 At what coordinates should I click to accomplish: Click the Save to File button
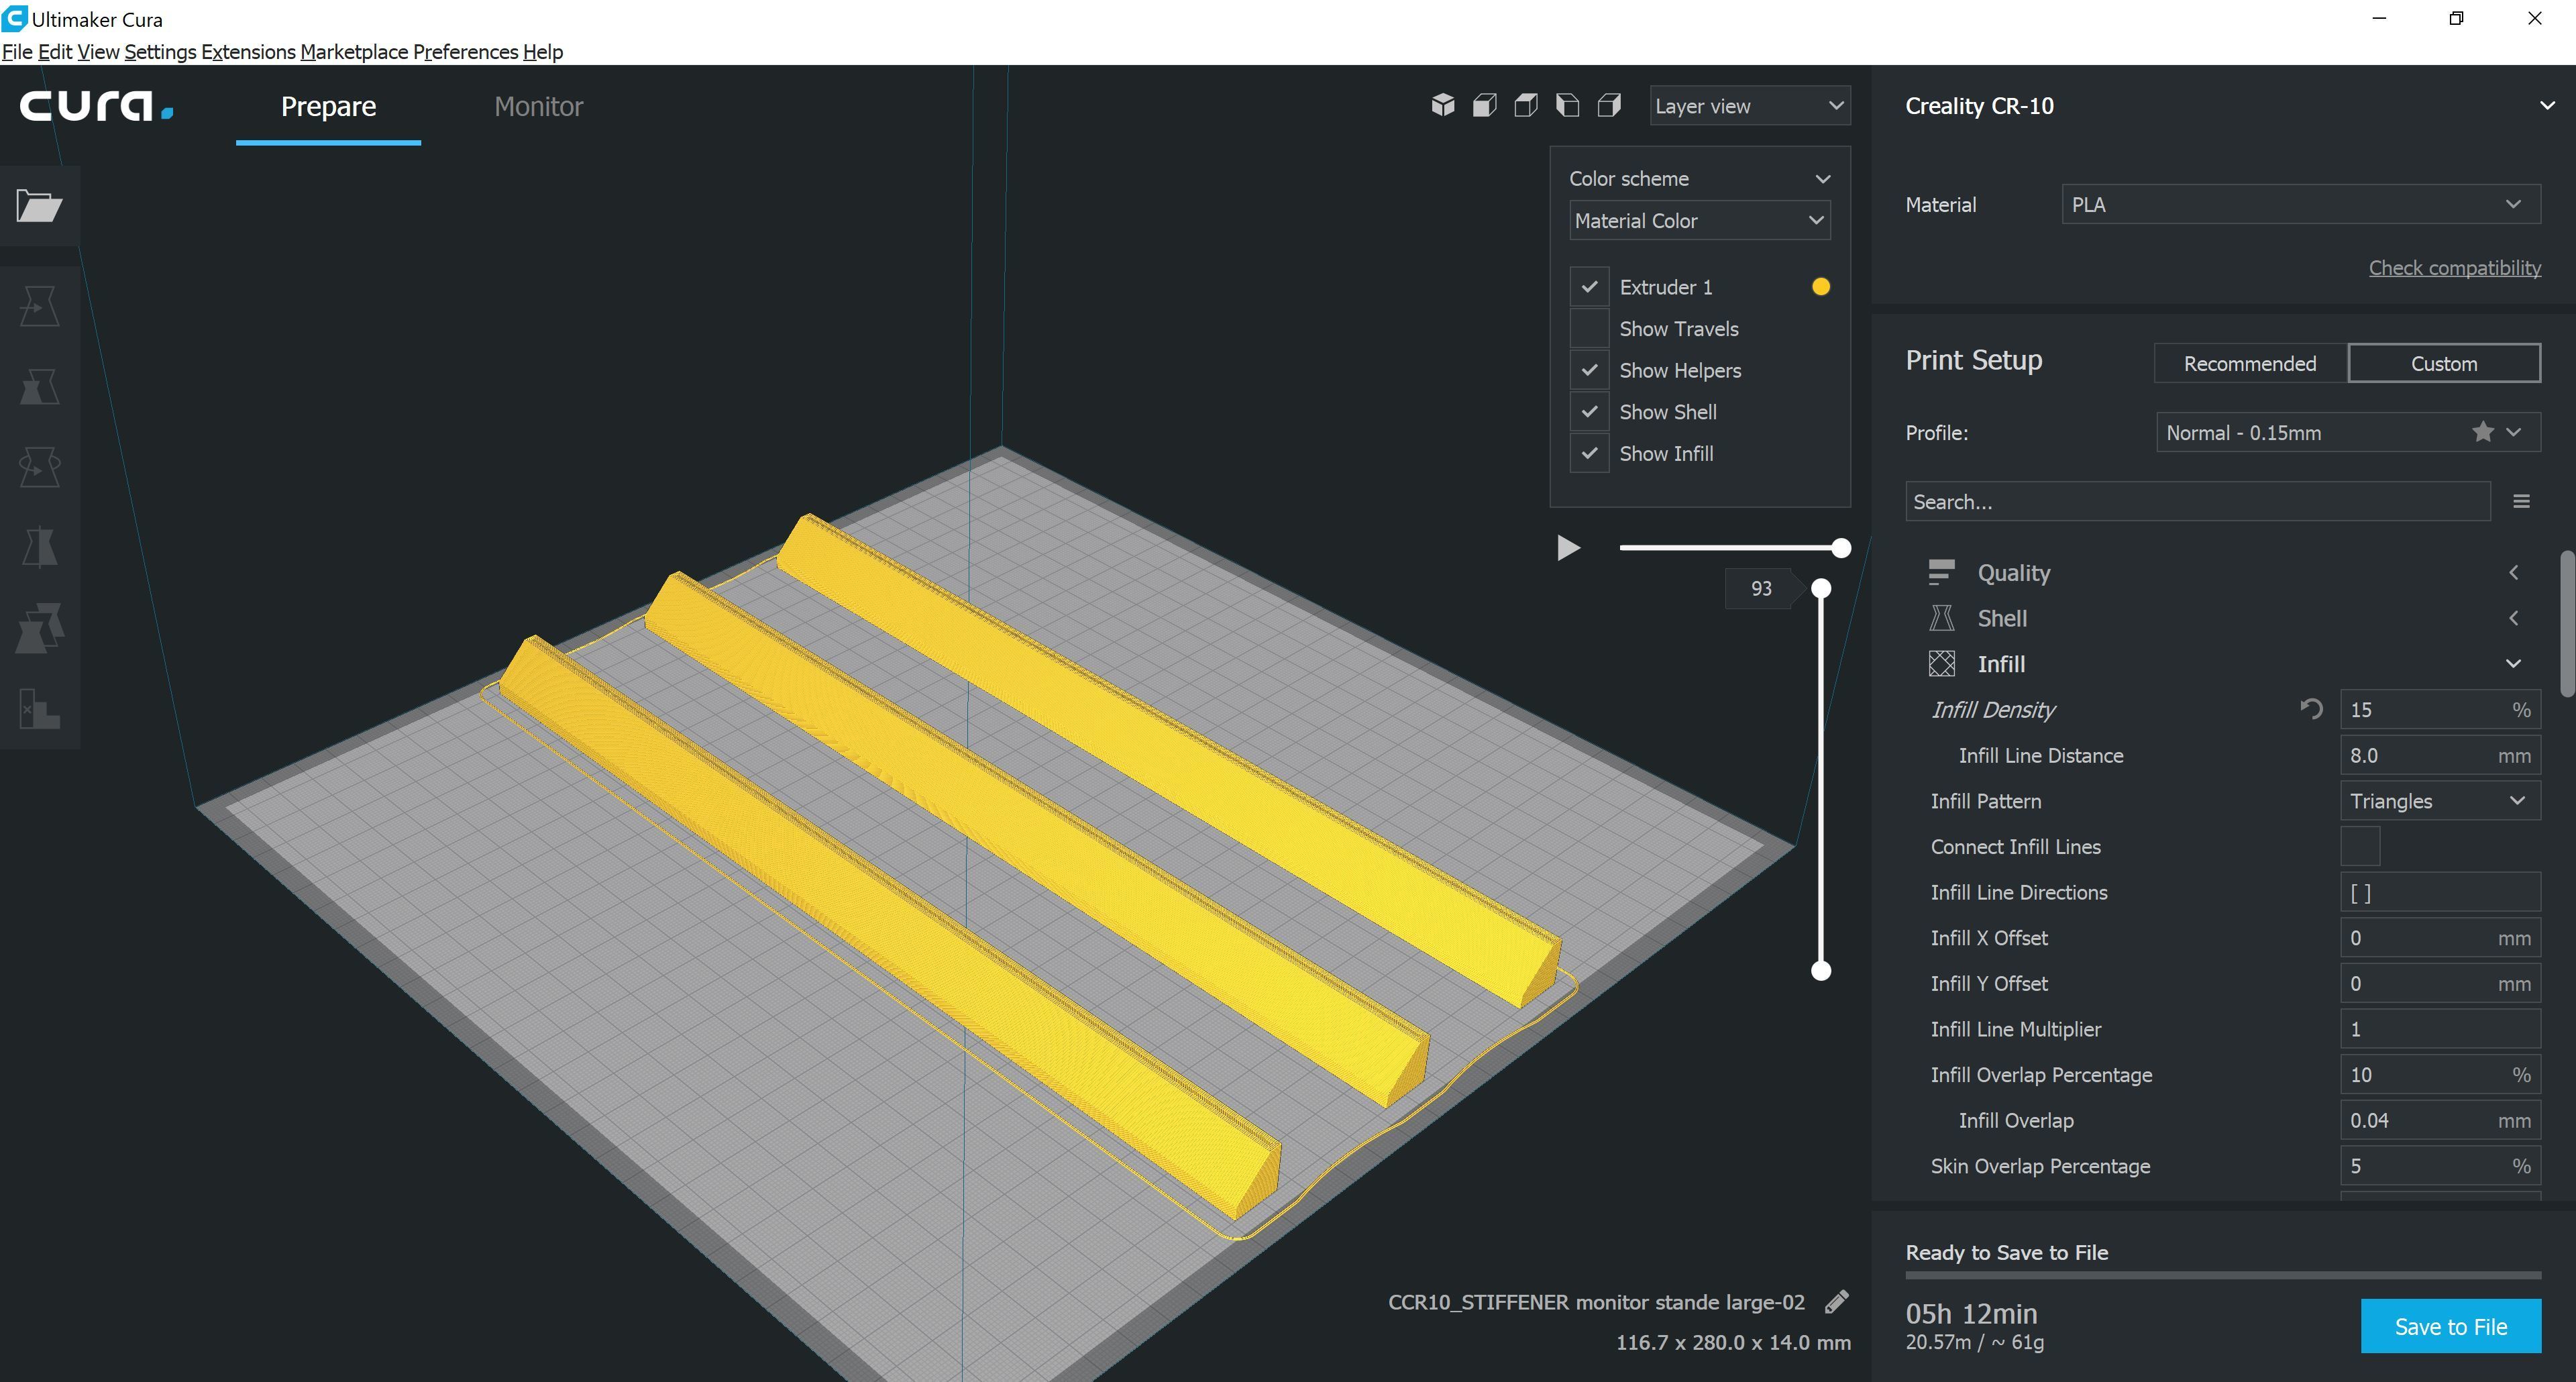(2450, 1326)
